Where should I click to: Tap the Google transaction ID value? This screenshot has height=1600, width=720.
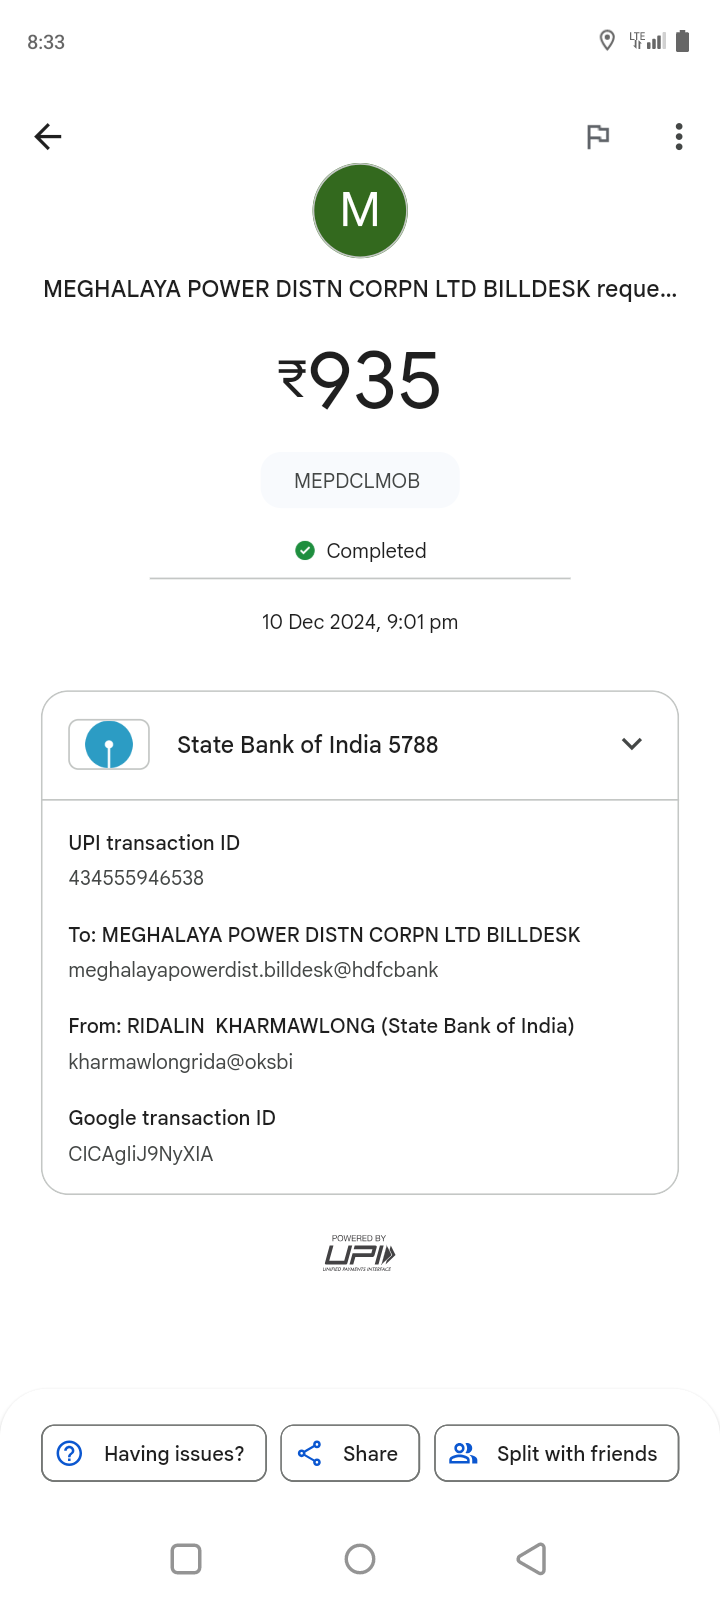point(141,1154)
